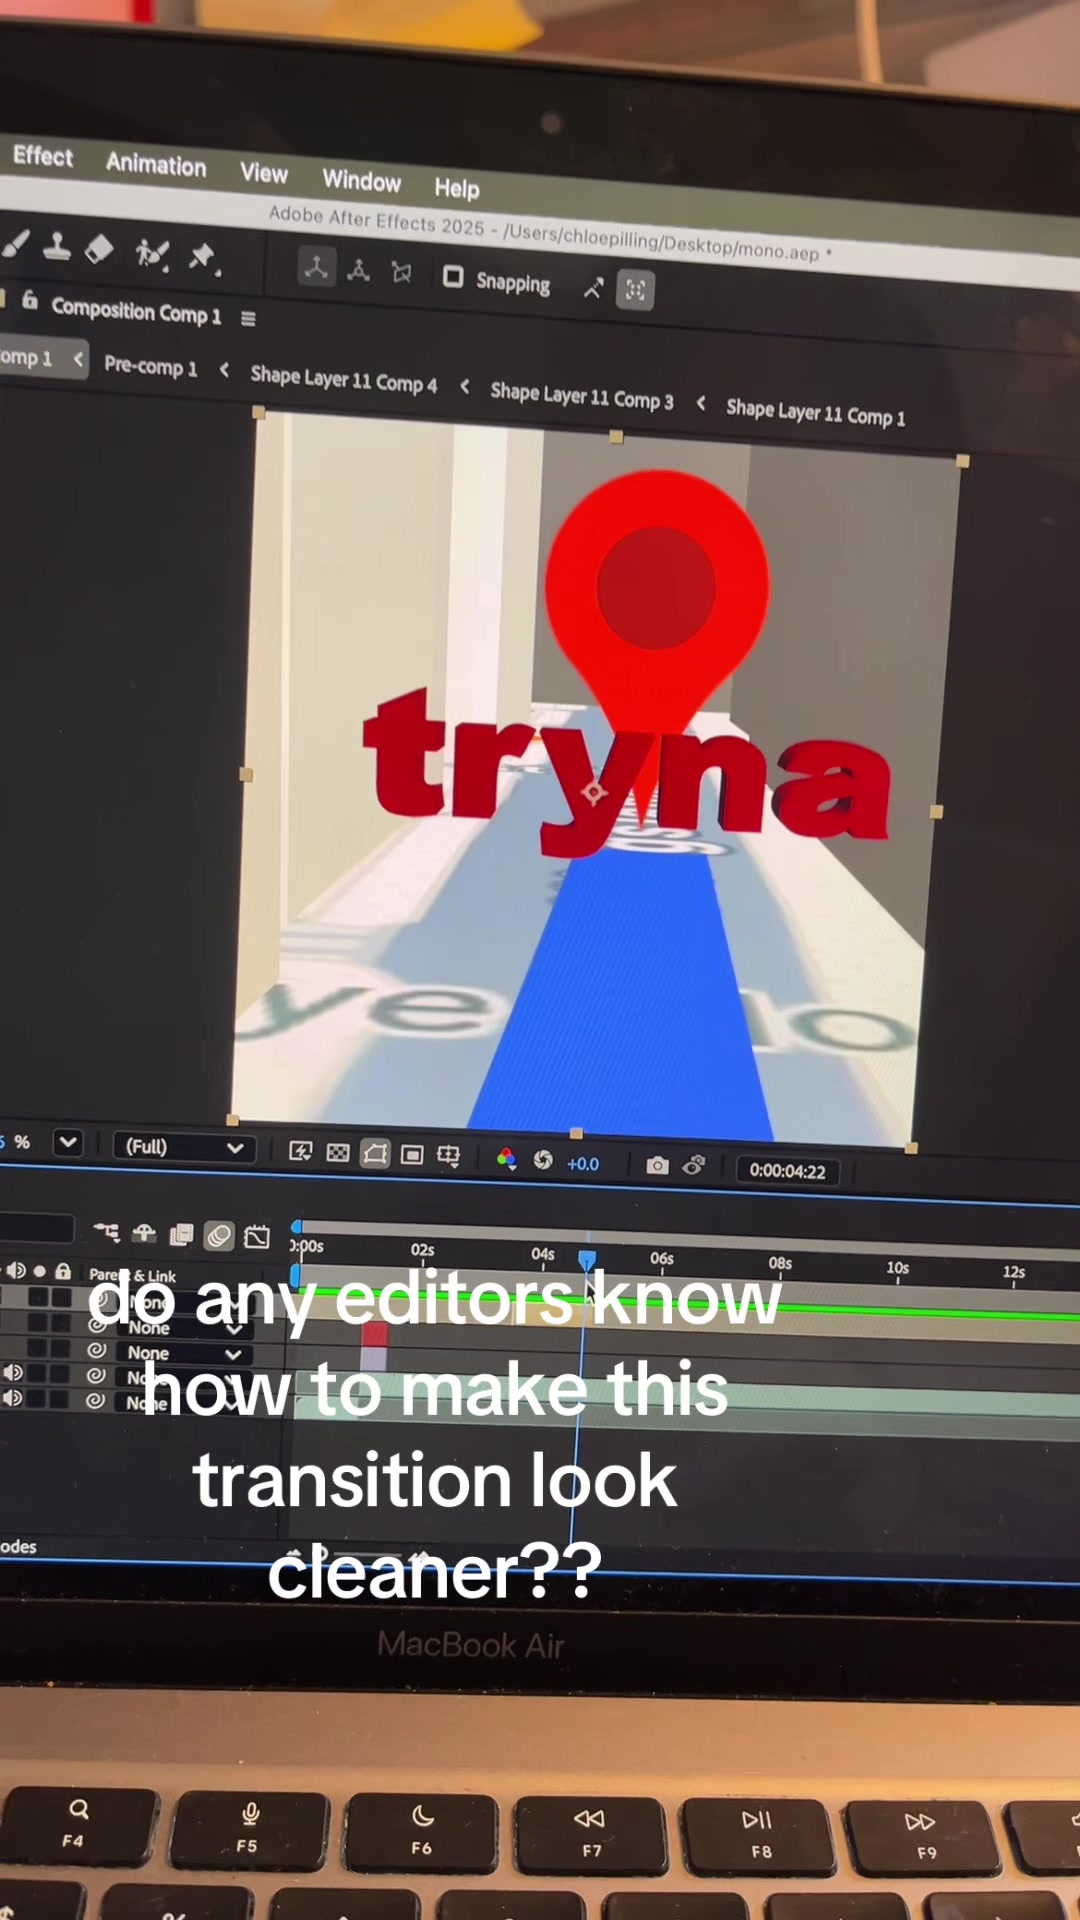This screenshot has width=1080, height=1920.
Task: Select the red layer bar in timeline
Action: click(x=374, y=1334)
